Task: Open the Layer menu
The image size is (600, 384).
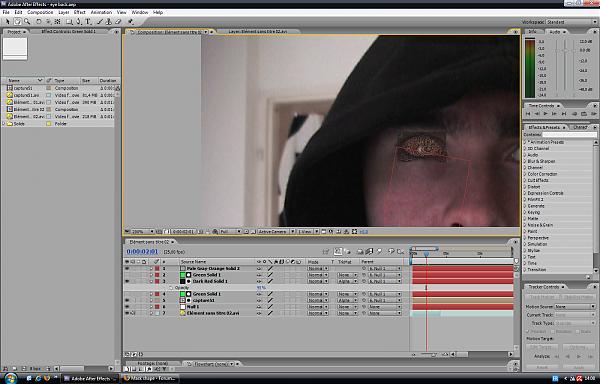Action: pos(64,12)
